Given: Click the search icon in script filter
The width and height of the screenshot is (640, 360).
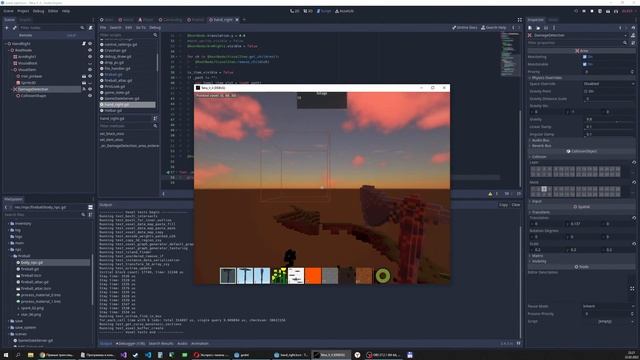Looking at the screenshot, I should pyautogui.click(x=155, y=36).
